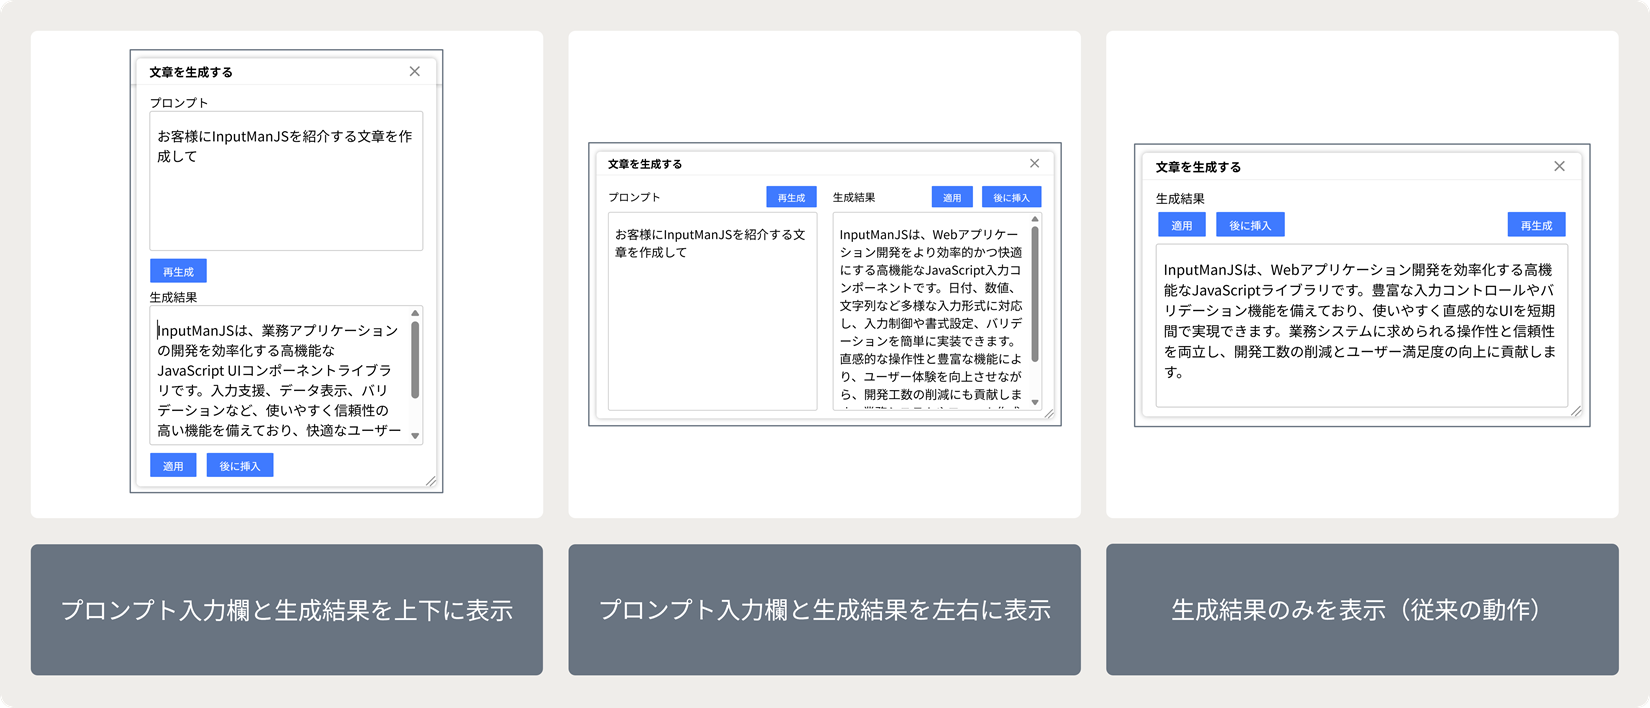Screen dimensions: 1650x708
Task: Click 適用 button in result-only dialog
Action: 1182,225
